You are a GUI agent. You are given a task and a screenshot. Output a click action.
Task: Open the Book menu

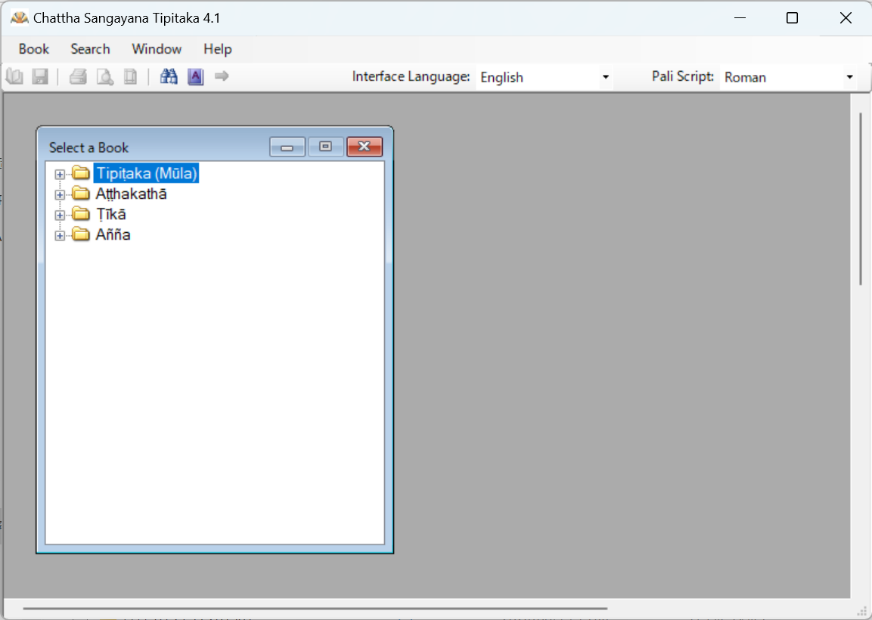(34, 49)
